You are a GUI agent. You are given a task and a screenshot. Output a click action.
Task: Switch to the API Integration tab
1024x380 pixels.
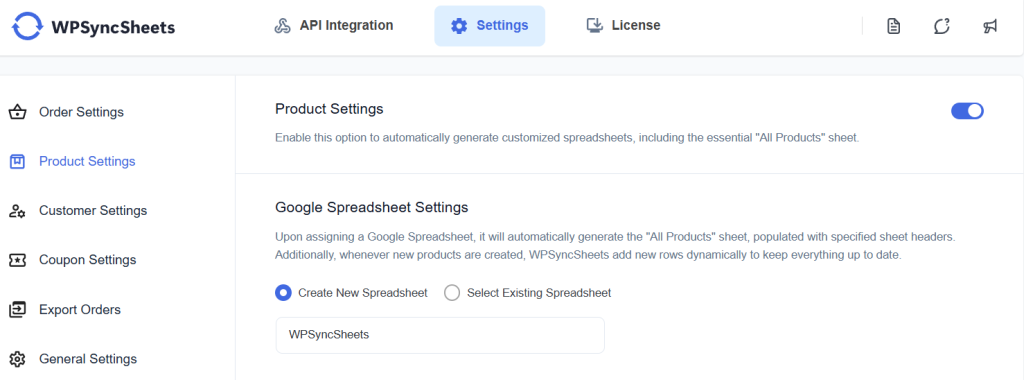coord(334,26)
